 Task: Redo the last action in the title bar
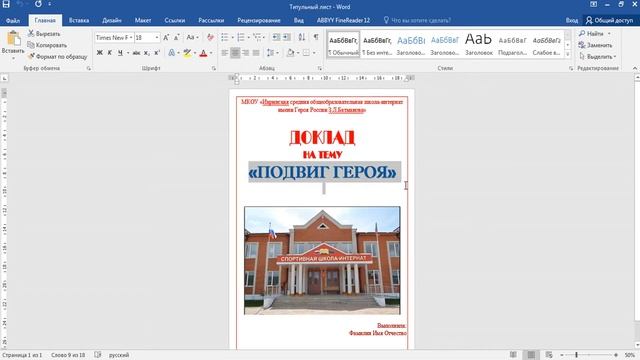coord(38,4)
